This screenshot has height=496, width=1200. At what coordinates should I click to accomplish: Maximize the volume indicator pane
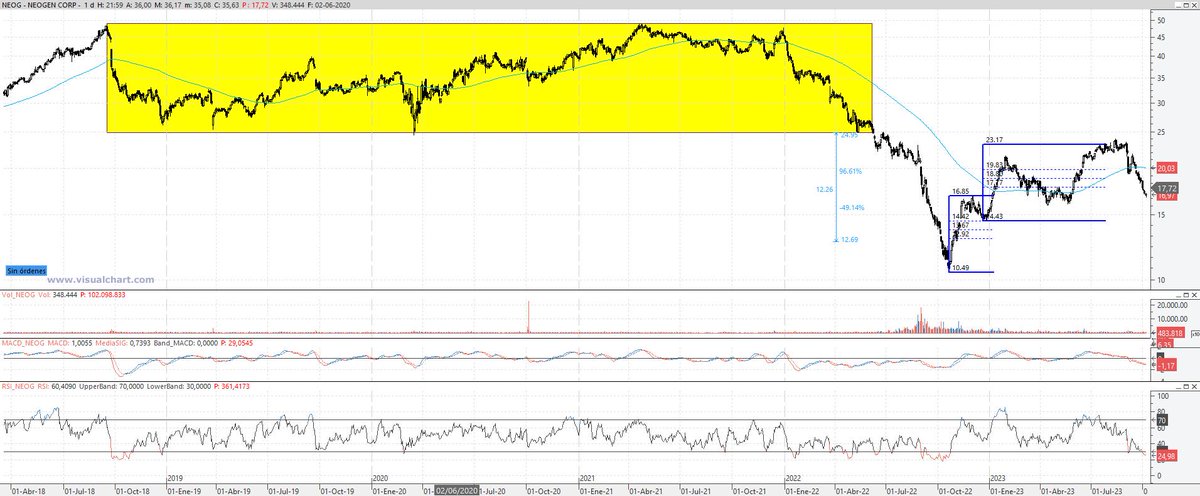click(1185, 296)
